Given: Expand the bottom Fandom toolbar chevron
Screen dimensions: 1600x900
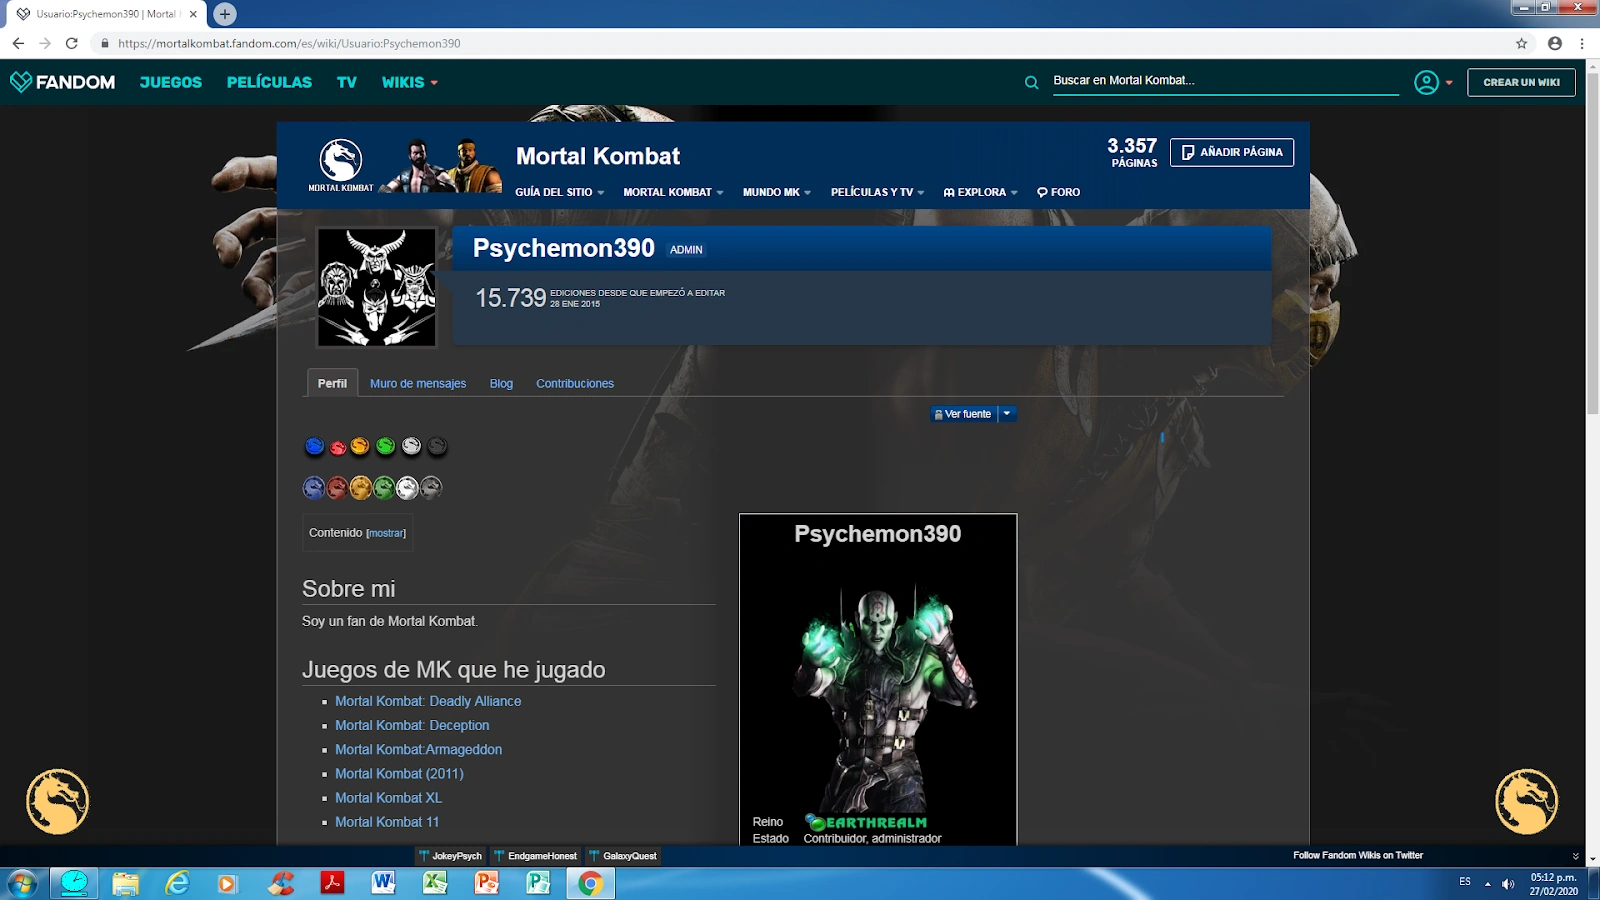Looking at the screenshot, I should tap(1576, 856).
